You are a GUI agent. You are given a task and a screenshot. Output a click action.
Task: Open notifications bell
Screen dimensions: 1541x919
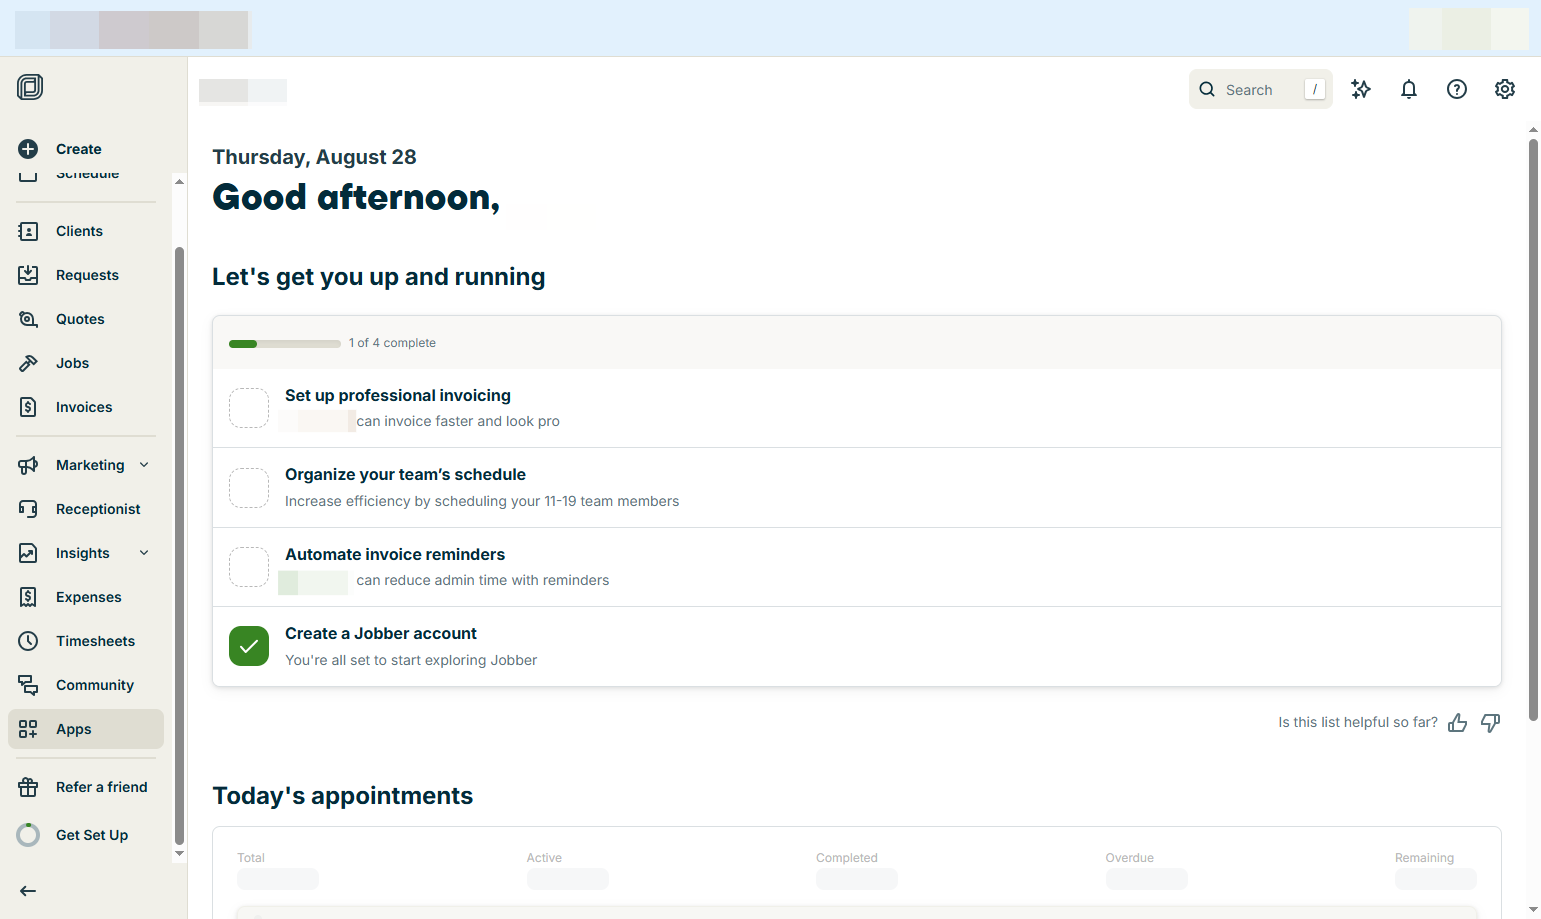pos(1409,89)
